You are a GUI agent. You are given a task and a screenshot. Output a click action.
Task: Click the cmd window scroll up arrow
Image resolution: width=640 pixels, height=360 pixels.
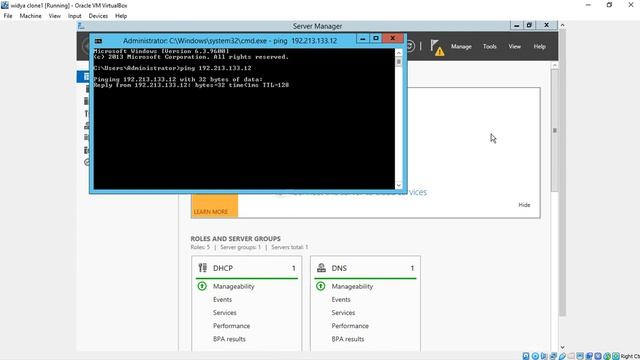[399, 53]
